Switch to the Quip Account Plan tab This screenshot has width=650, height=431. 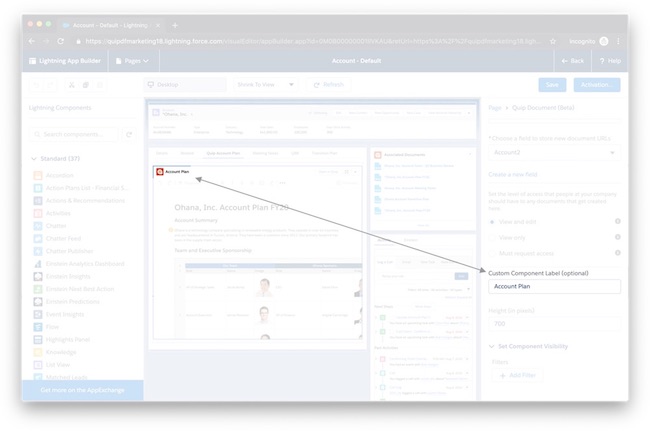pos(223,153)
